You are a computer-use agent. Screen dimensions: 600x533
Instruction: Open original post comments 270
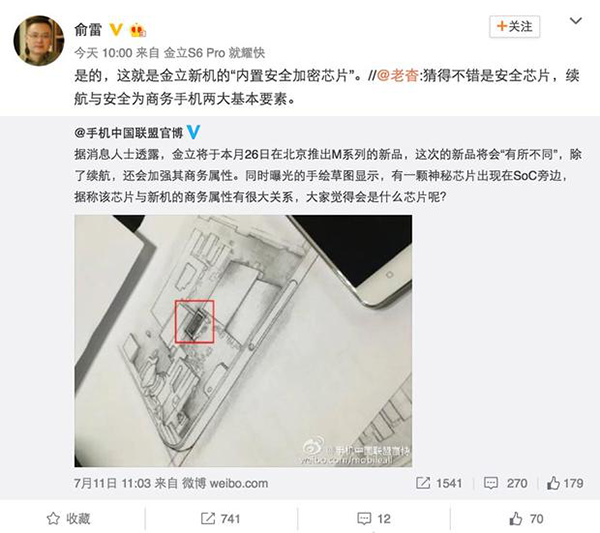click(x=505, y=483)
